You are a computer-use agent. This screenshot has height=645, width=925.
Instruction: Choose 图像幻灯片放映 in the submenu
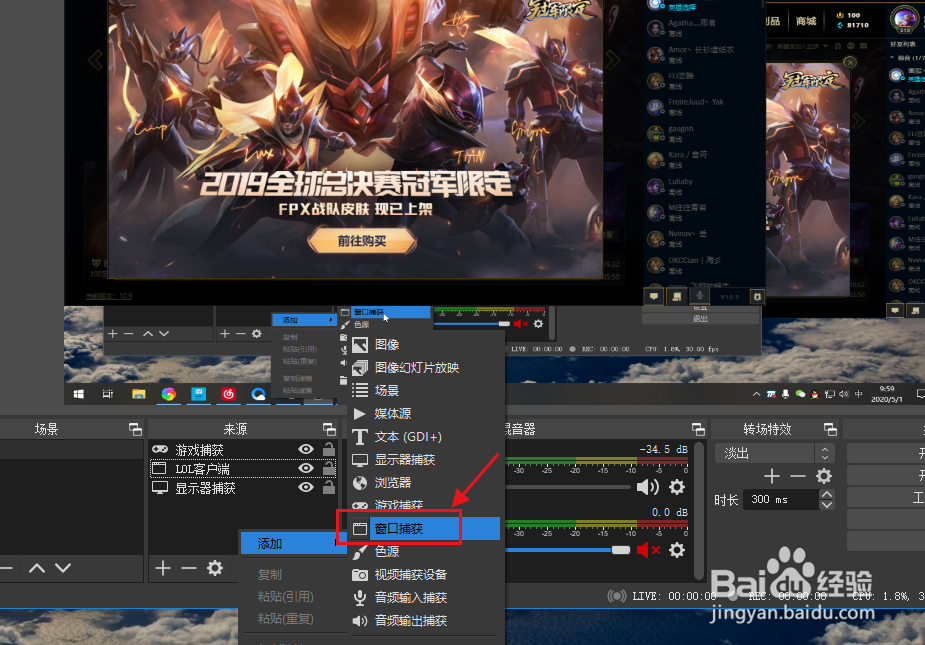[x=416, y=368]
